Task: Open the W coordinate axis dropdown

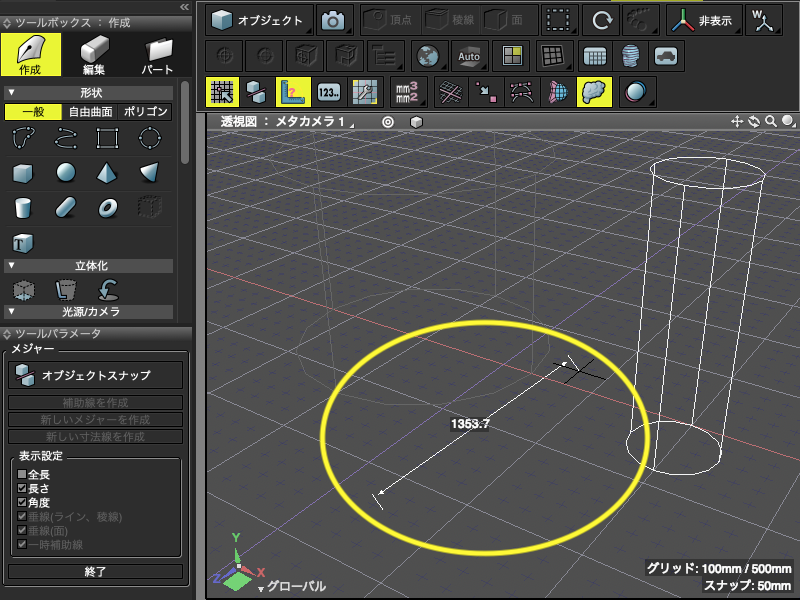Action: click(764, 20)
